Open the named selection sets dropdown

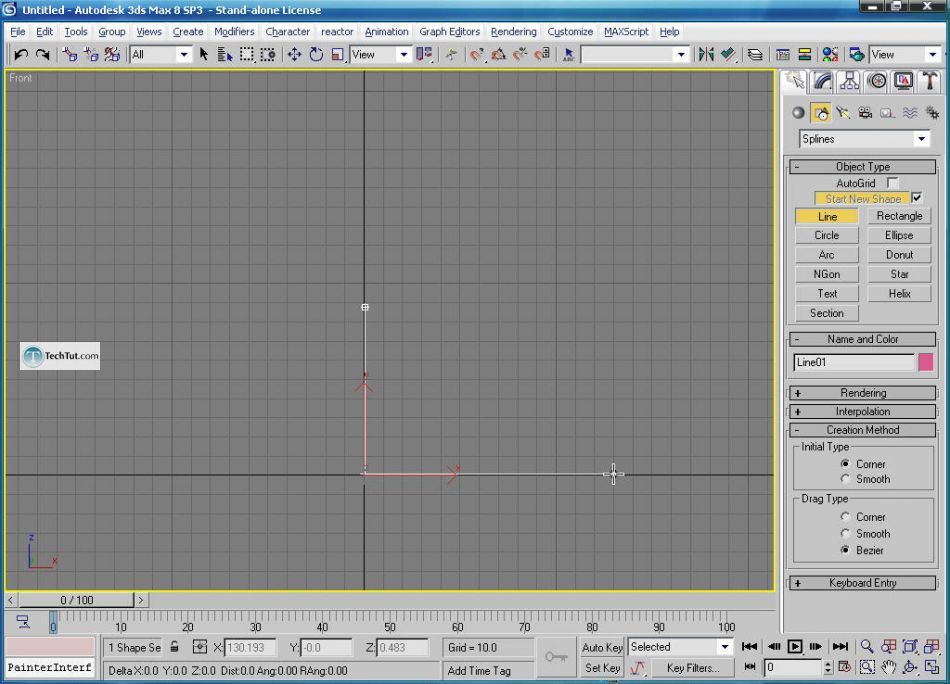634,55
